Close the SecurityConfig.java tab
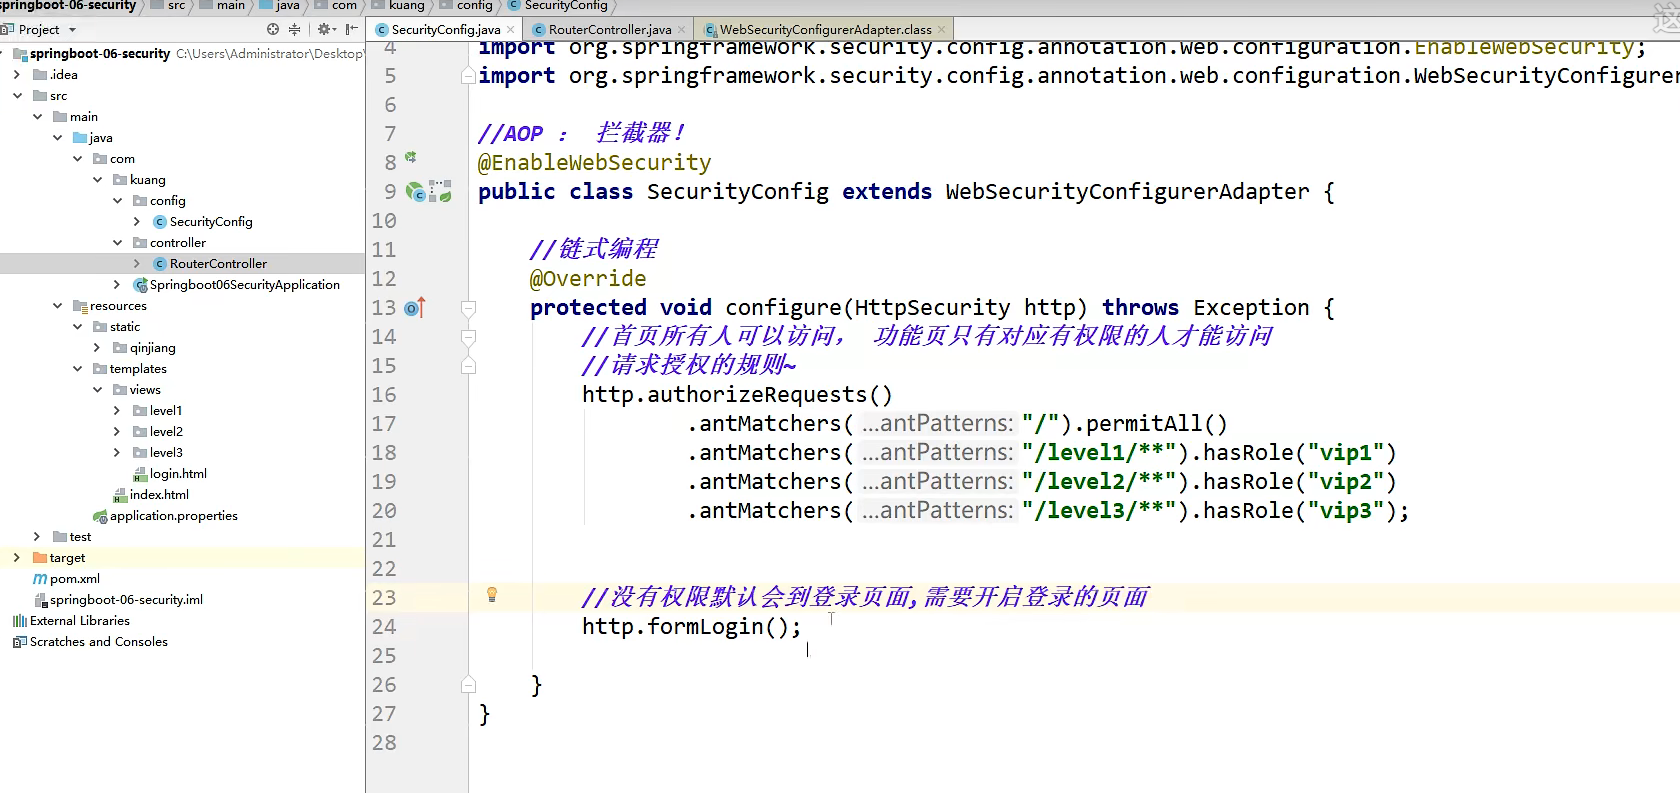The image size is (1680, 793). coord(510,30)
